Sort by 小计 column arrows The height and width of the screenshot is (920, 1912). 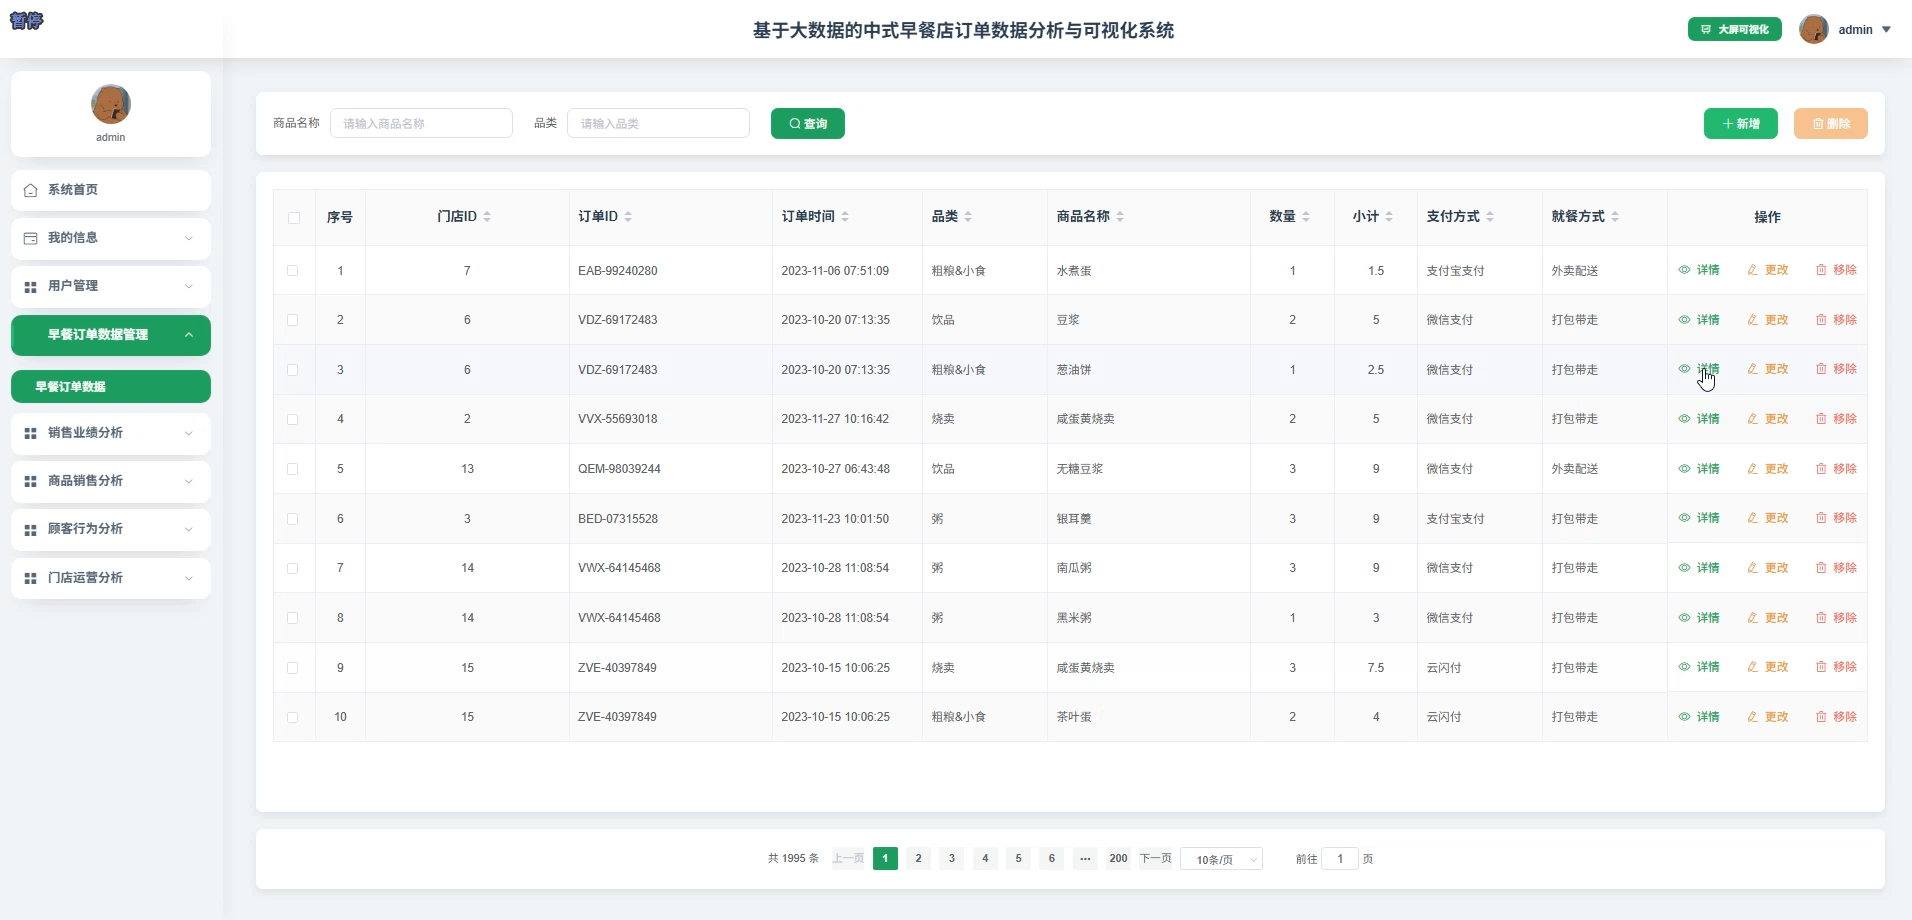1389,217
